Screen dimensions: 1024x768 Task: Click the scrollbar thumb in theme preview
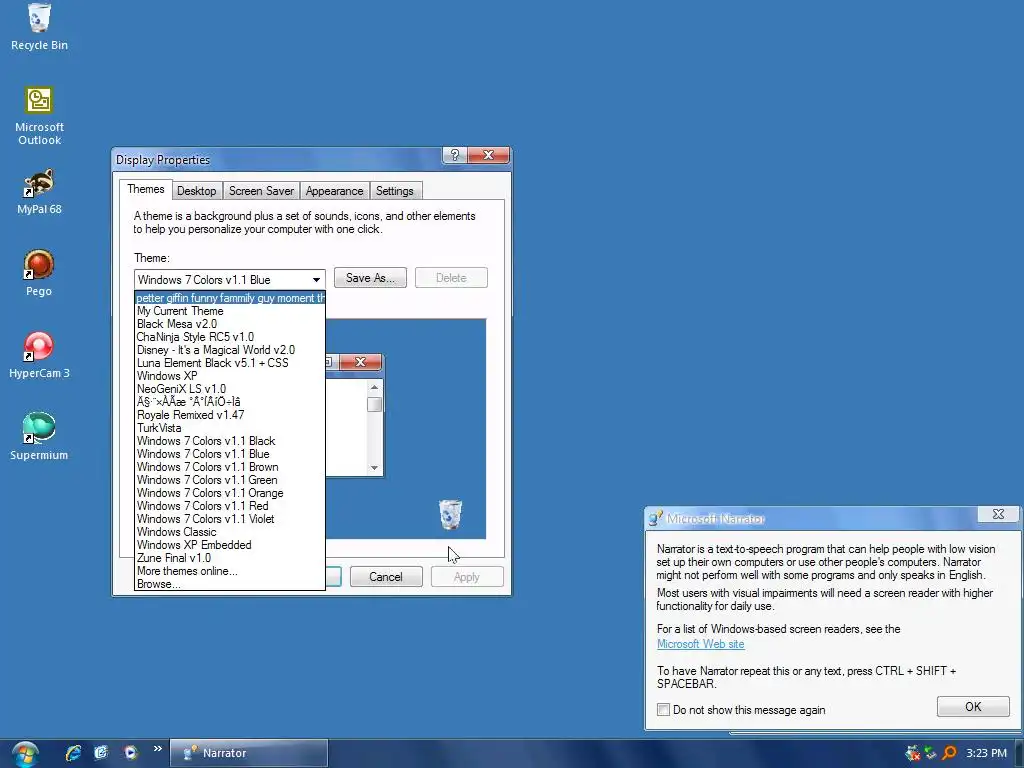coord(374,404)
